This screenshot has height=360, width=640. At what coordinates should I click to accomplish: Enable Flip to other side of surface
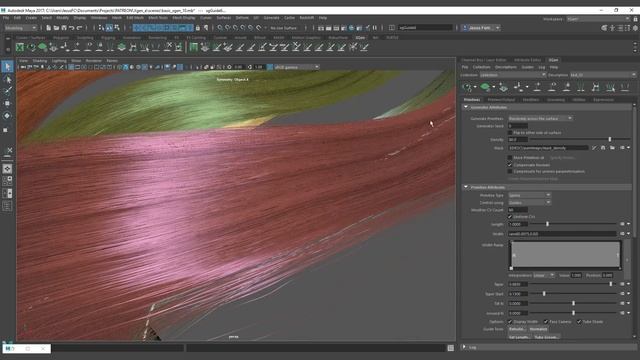510,133
